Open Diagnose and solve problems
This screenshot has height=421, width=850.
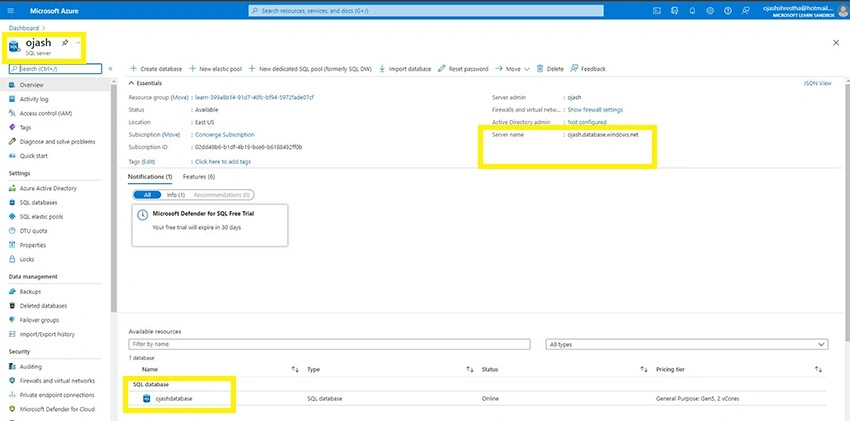[x=55, y=141]
